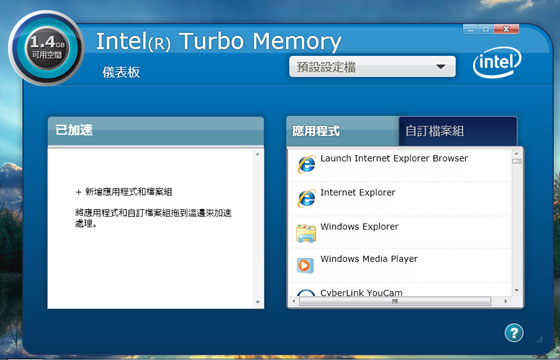
Task: Select the Windows Media Player icon
Action: [305, 265]
